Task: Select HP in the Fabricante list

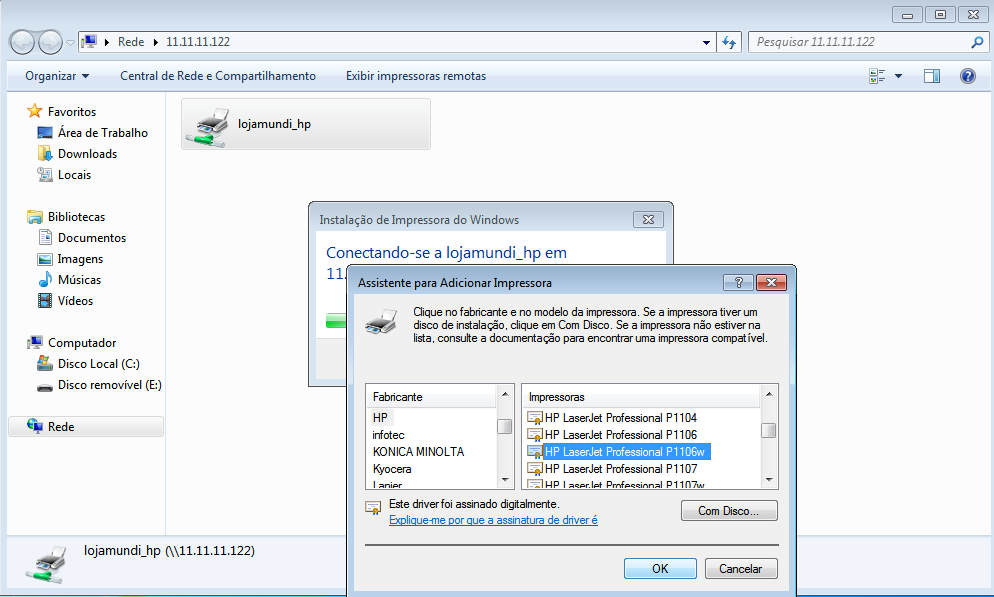Action: click(380, 418)
